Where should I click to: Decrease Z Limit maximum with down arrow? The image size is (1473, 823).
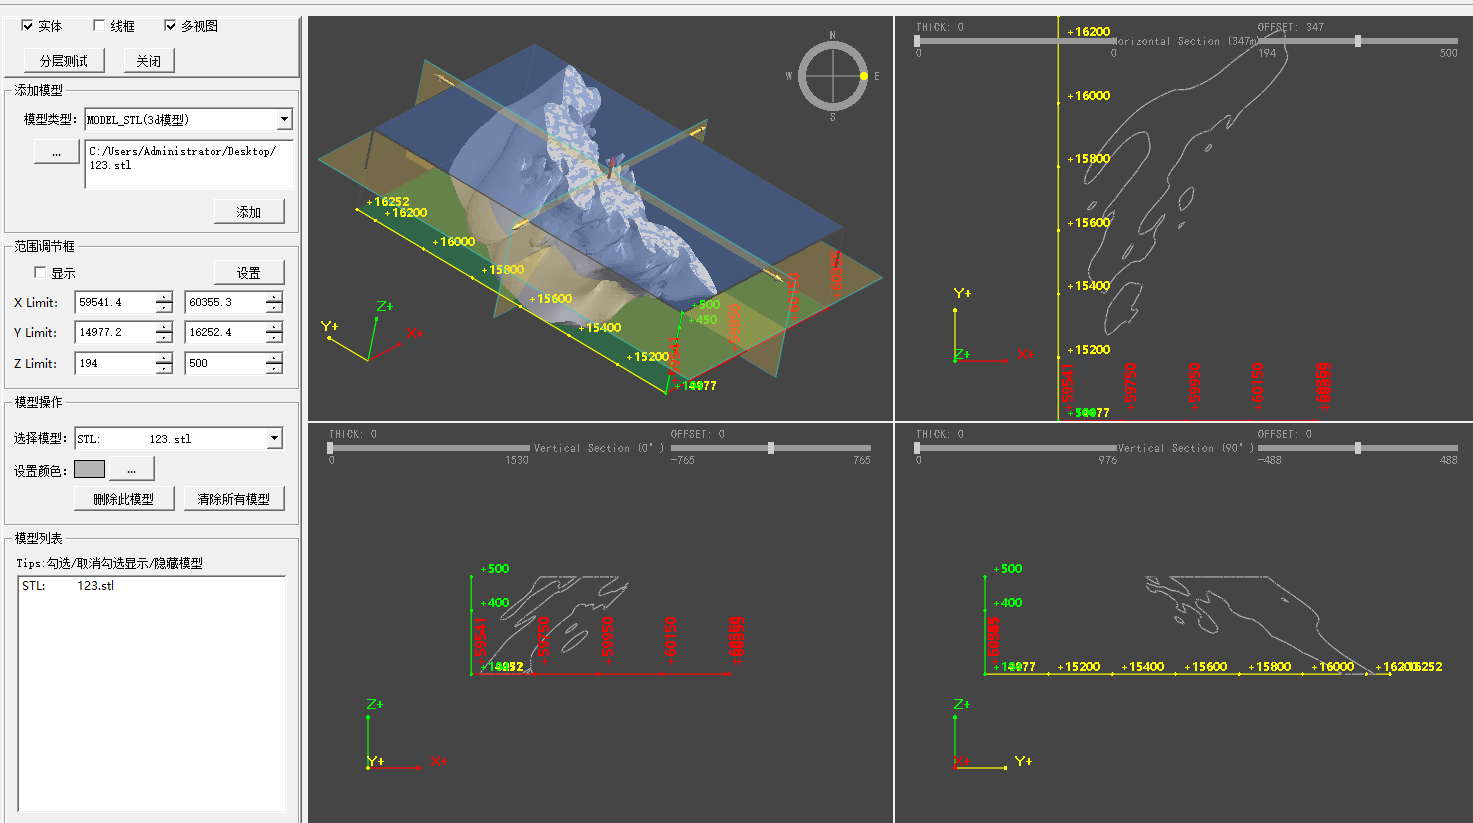[x=274, y=369]
